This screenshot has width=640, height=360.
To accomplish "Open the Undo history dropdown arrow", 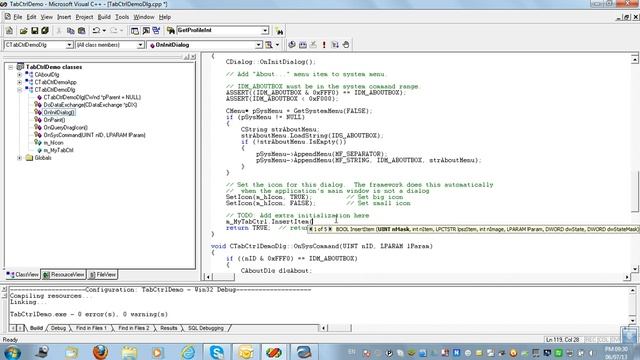I will click(x=104, y=31).
